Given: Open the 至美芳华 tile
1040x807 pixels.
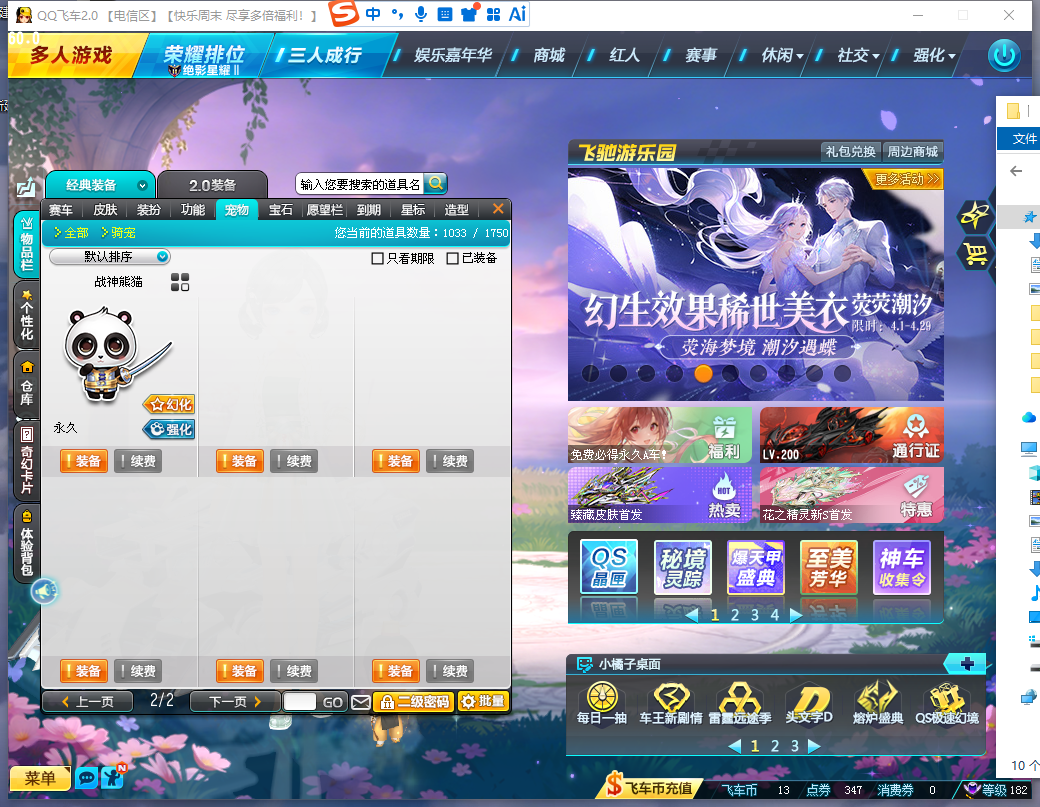Looking at the screenshot, I should pos(828,567).
